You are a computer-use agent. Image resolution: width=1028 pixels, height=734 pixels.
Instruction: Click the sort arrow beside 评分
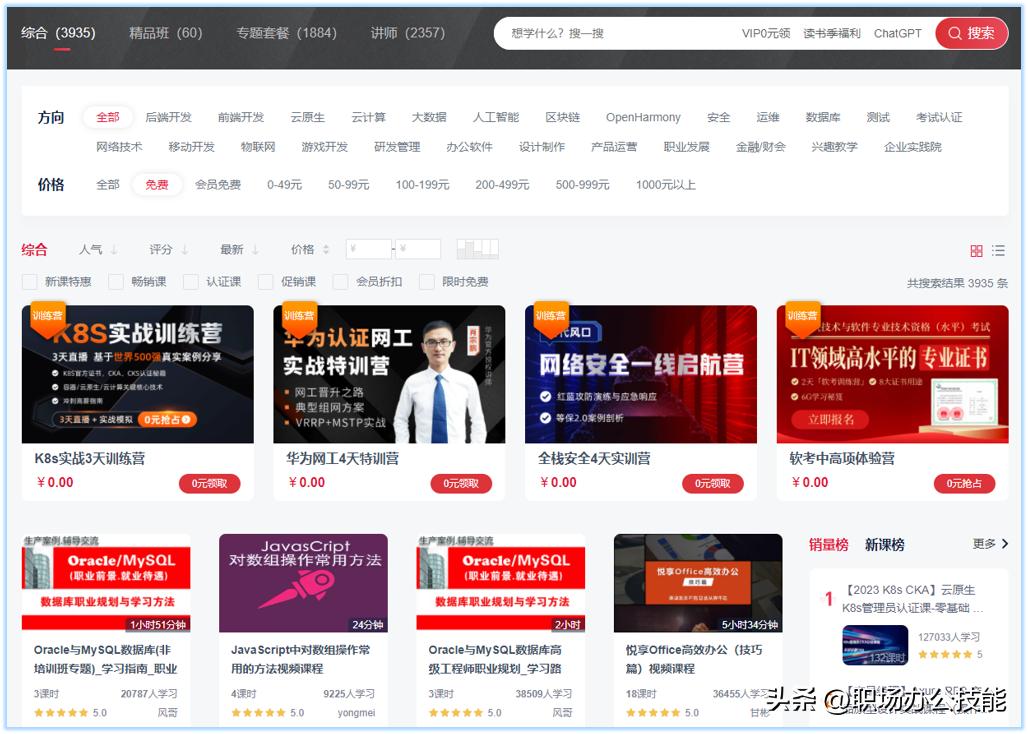point(185,250)
